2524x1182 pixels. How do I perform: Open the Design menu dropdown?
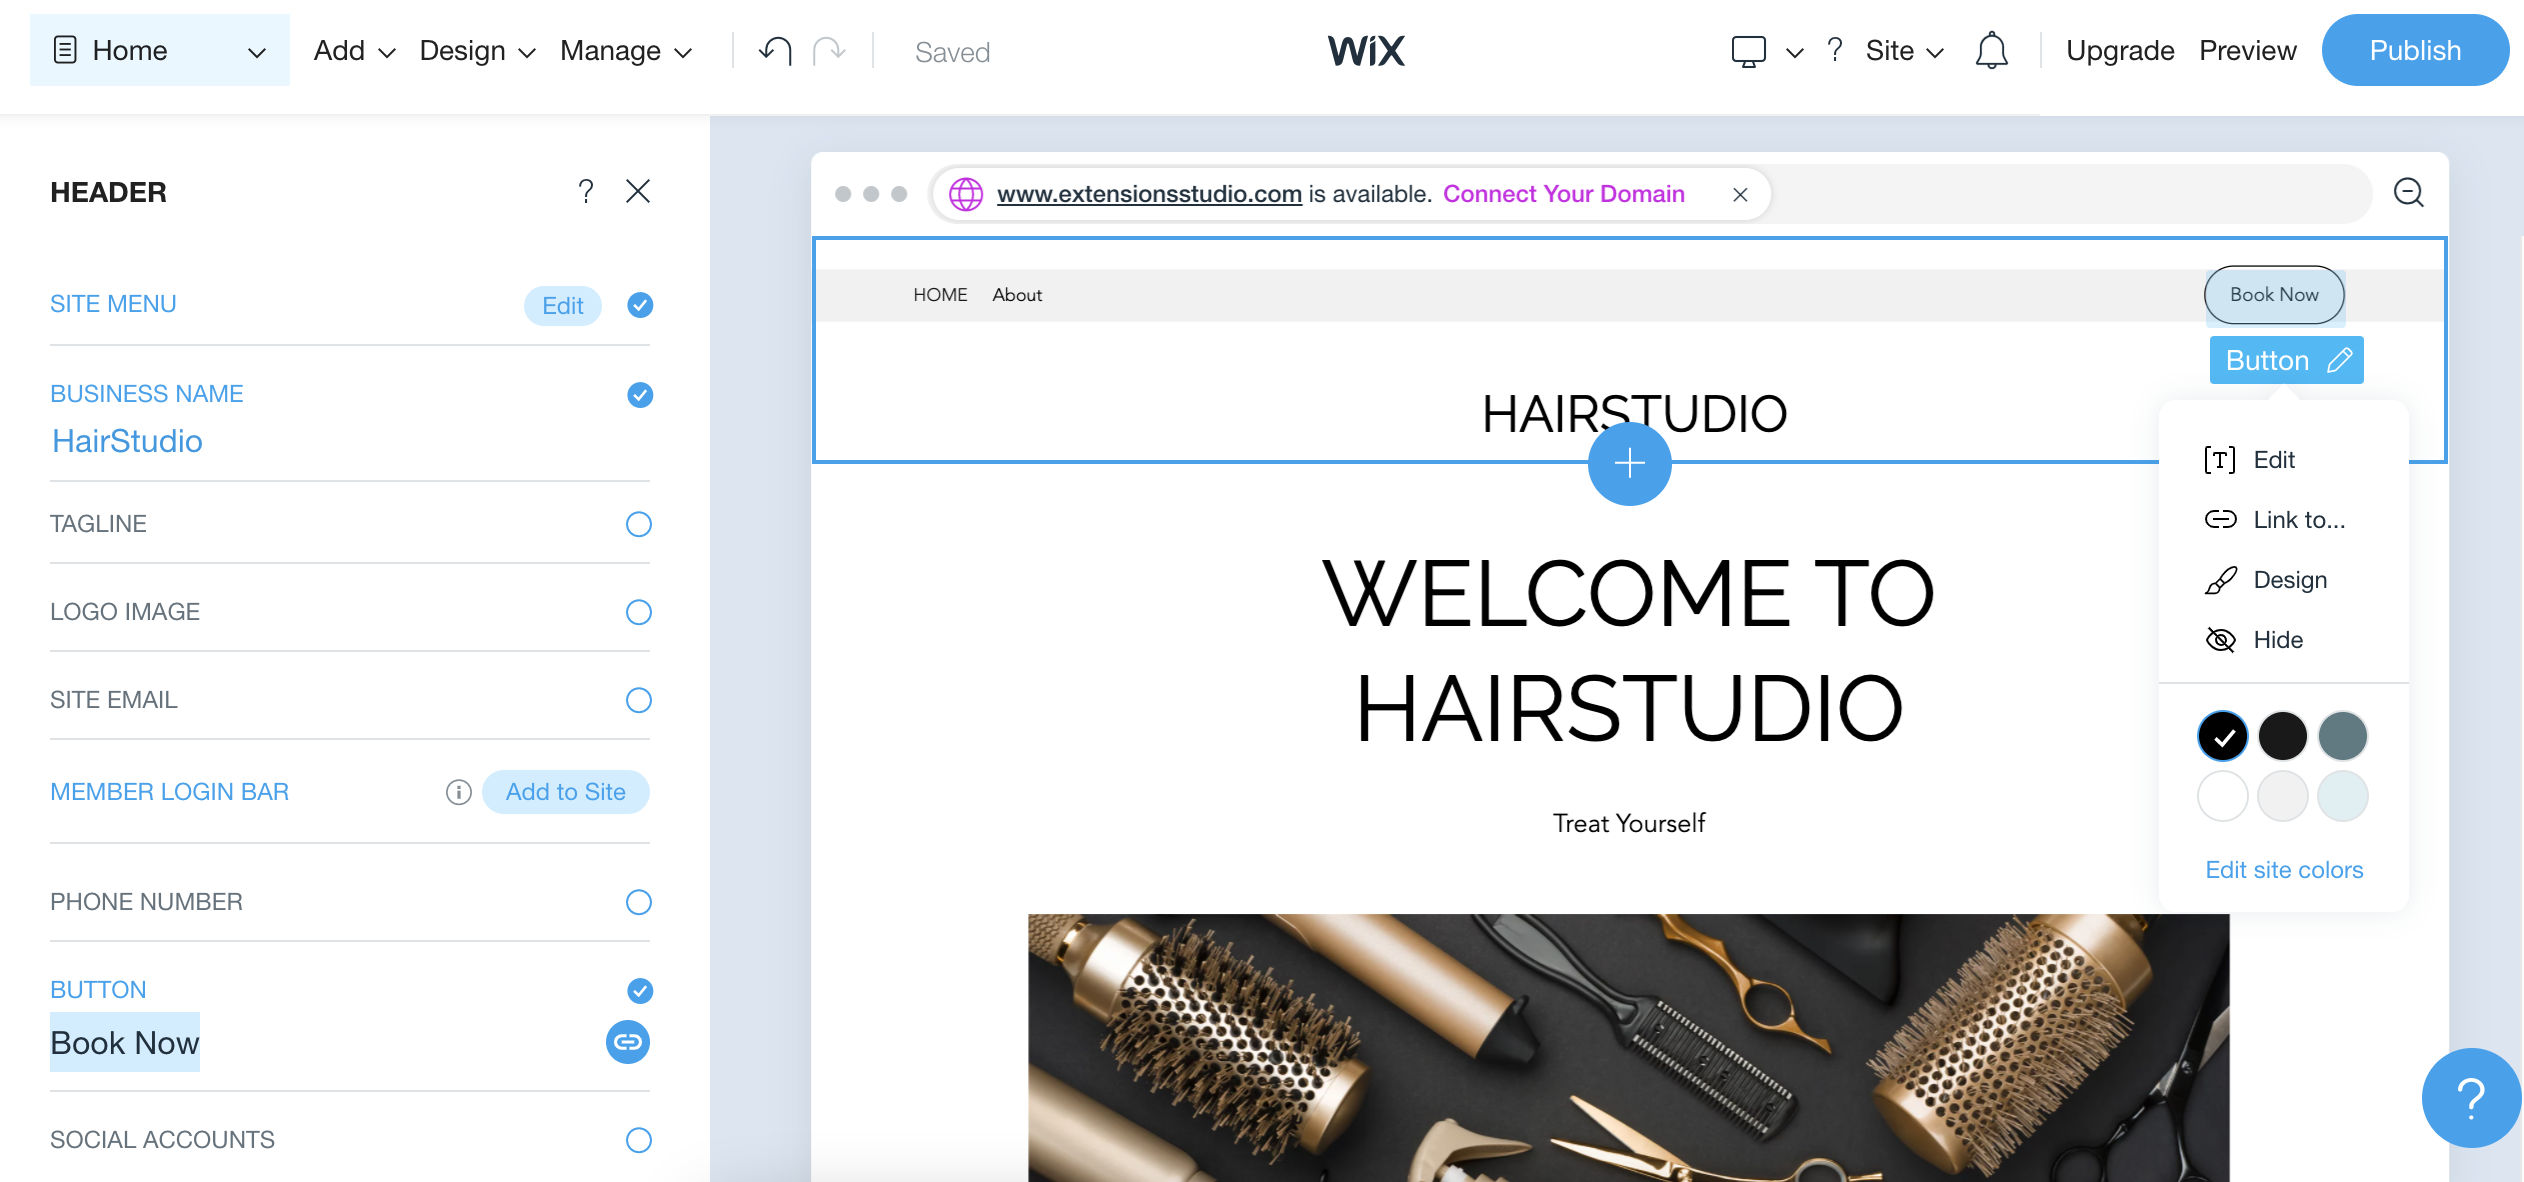point(477,51)
